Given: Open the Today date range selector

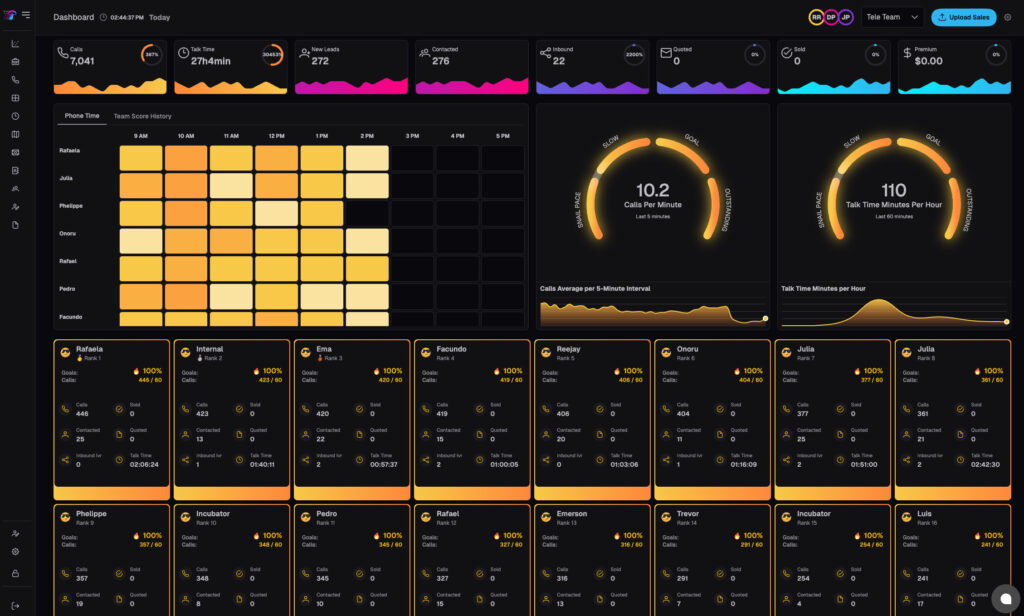Looking at the screenshot, I should (159, 17).
